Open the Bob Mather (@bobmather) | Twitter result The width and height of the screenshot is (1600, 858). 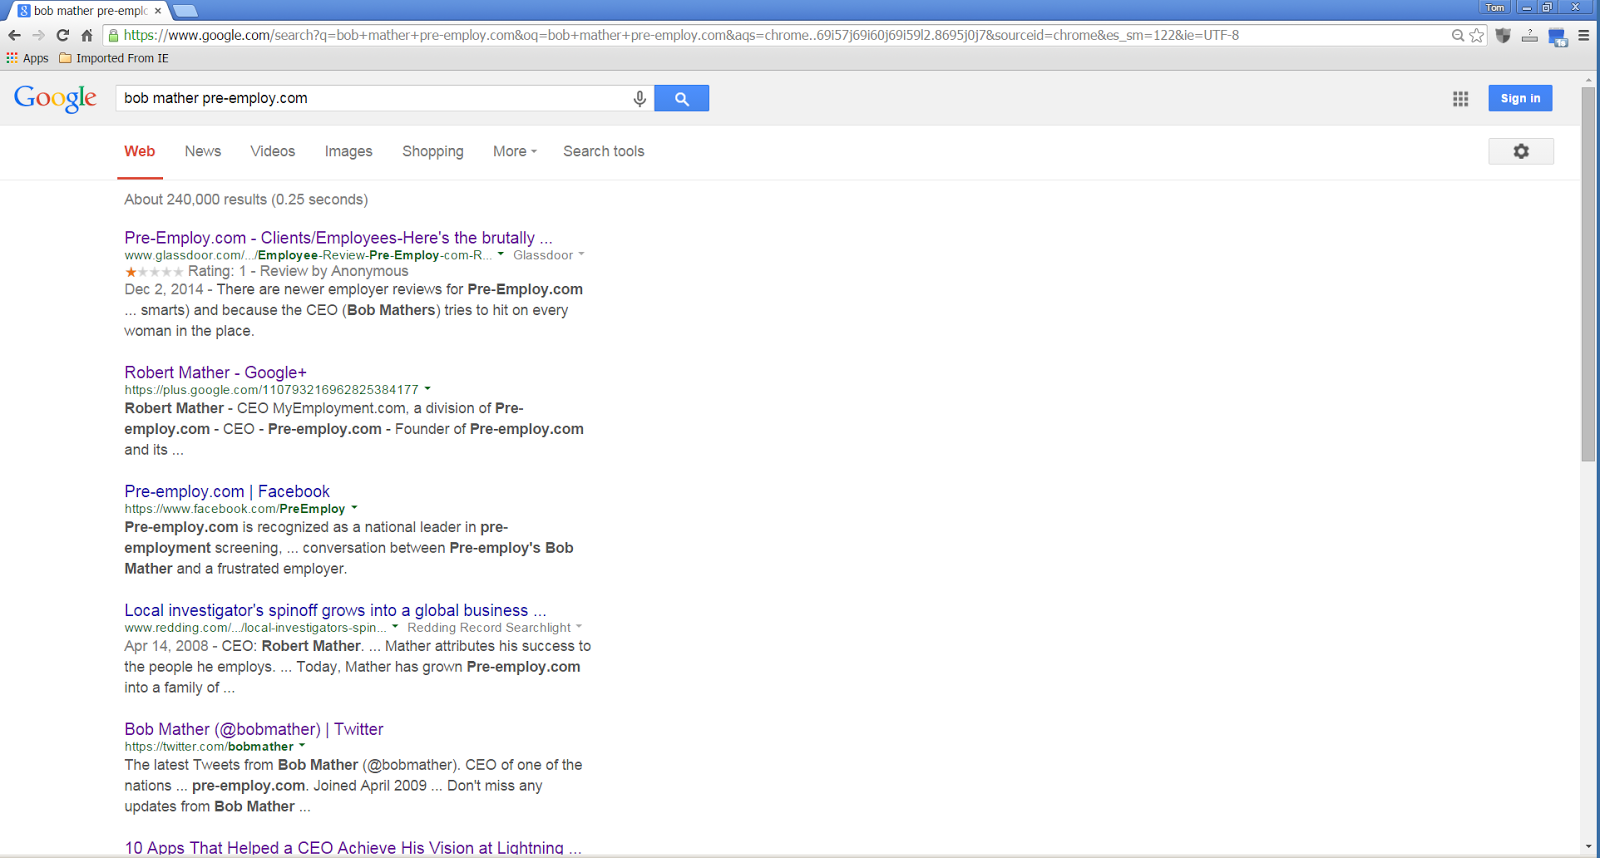(x=254, y=729)
